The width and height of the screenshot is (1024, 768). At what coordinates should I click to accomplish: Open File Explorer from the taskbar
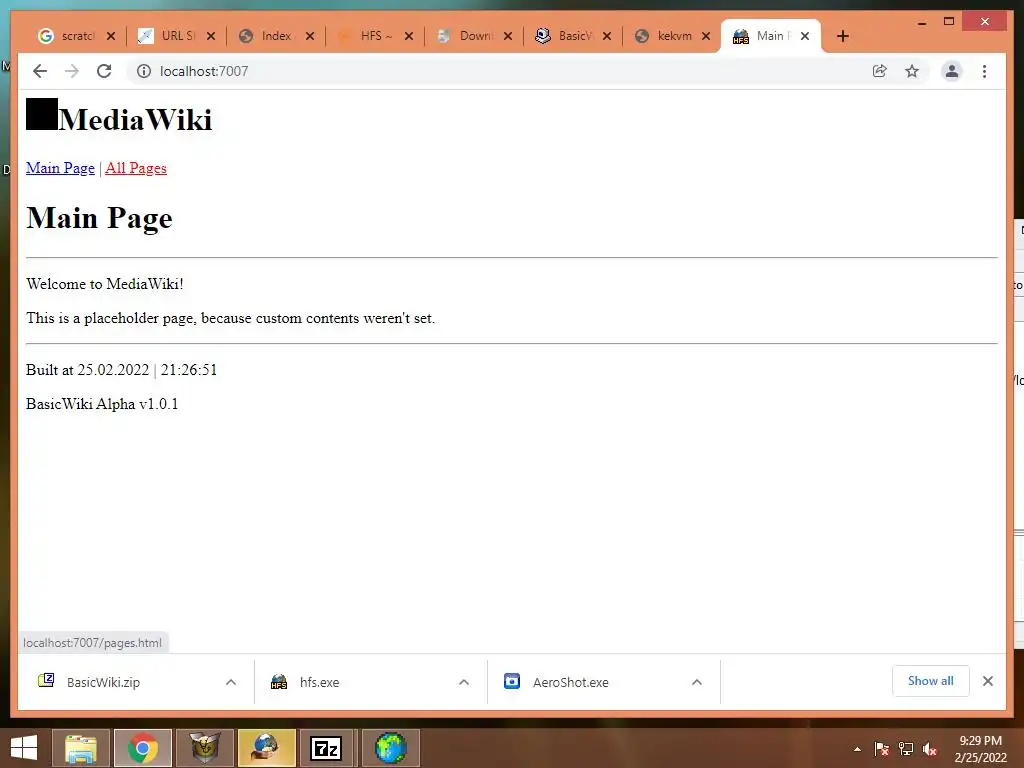[81, 748]
